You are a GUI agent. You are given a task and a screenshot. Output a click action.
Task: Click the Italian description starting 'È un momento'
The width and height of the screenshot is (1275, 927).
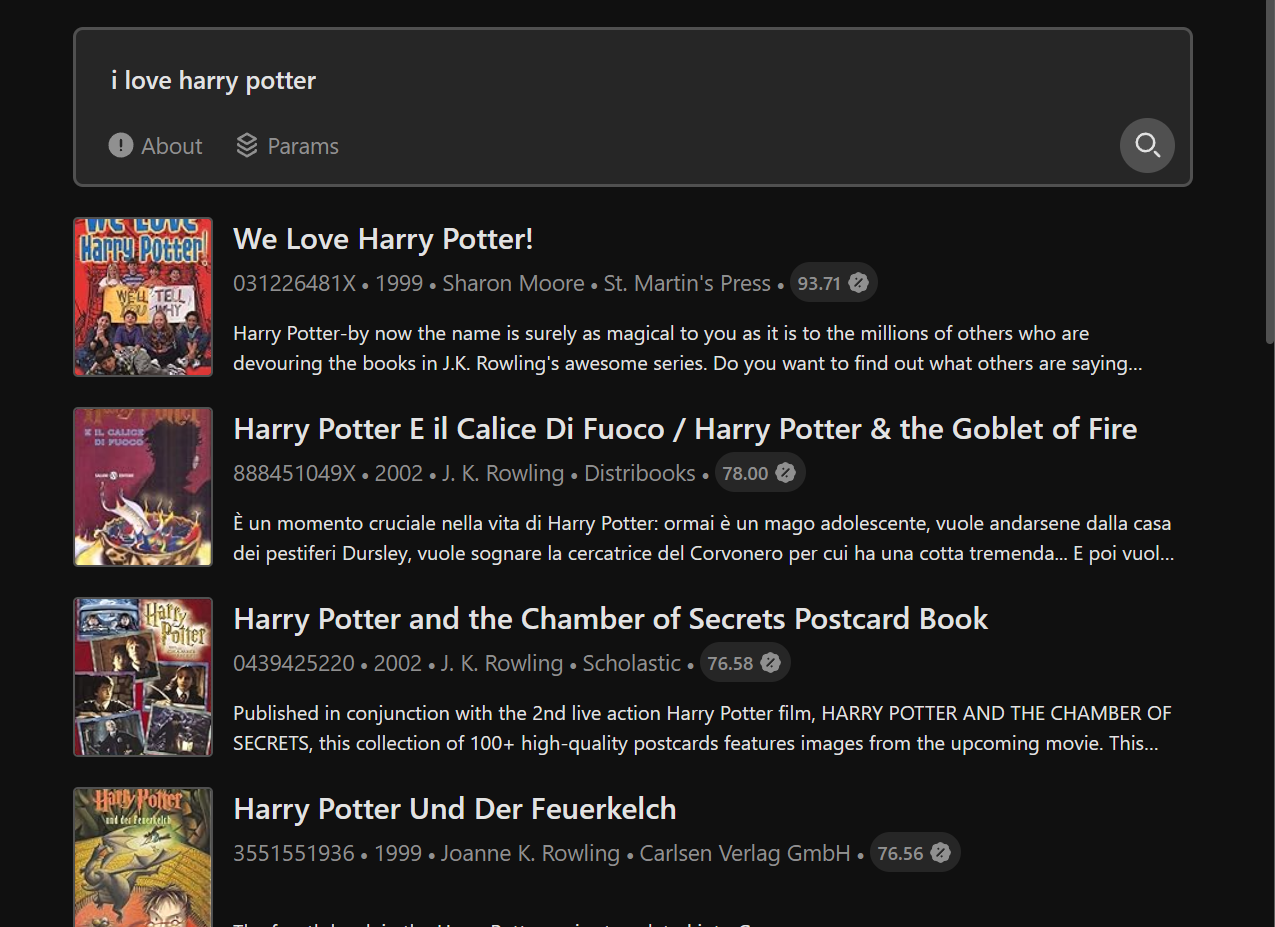pos(703,538)
